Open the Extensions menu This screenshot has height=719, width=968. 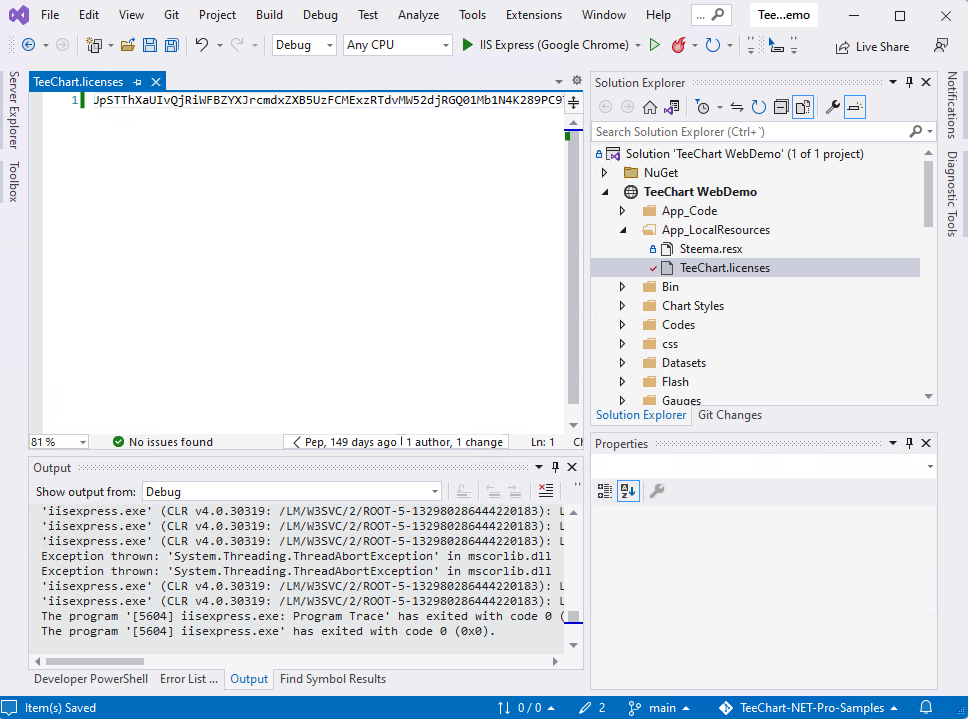click(x=534, y=15)
